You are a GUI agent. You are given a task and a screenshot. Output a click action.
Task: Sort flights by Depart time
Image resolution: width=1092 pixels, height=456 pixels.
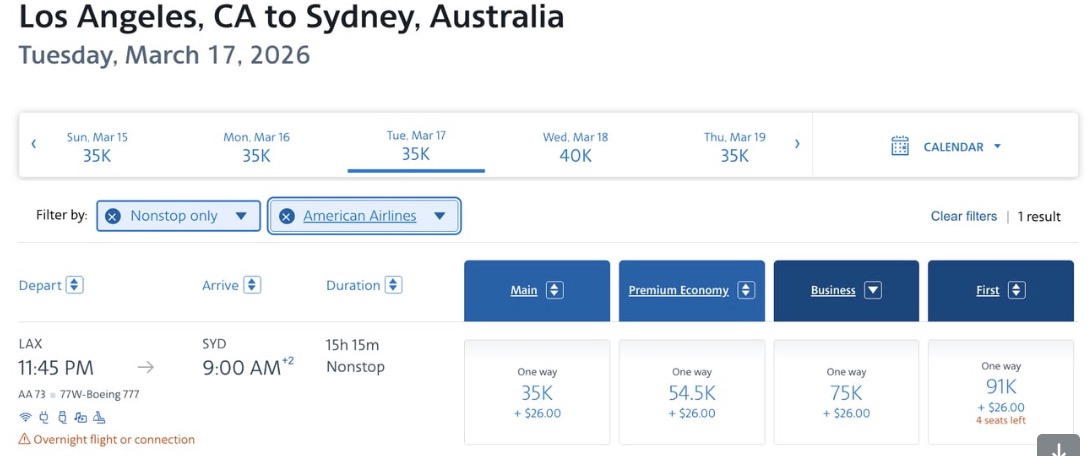pos(75,285)
